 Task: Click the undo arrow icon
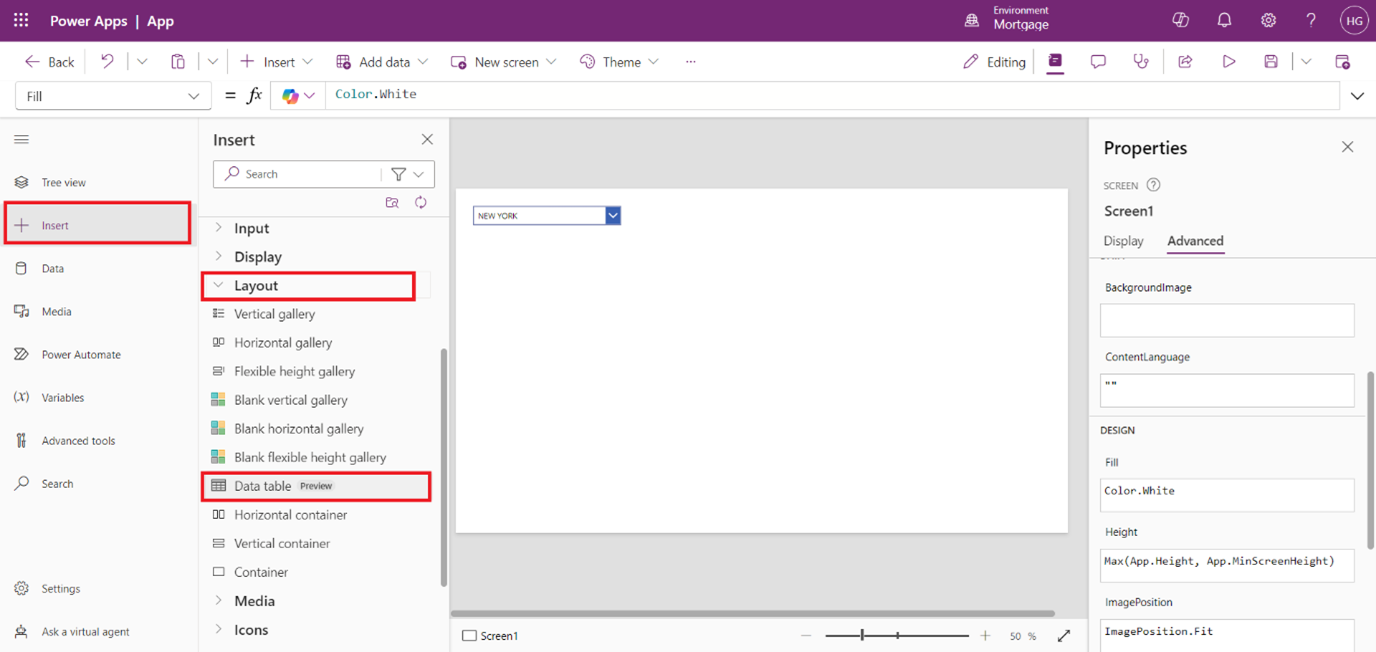coord(107,62)
